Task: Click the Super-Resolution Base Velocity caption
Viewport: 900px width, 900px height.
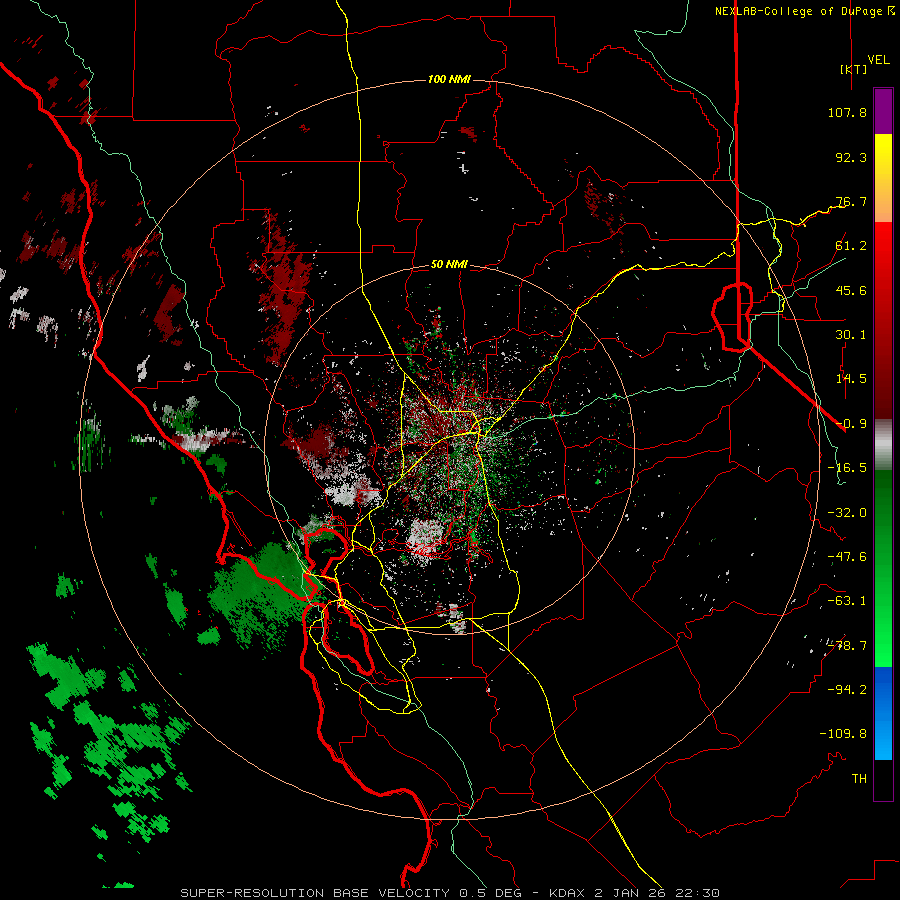Action: coord(450,893)
